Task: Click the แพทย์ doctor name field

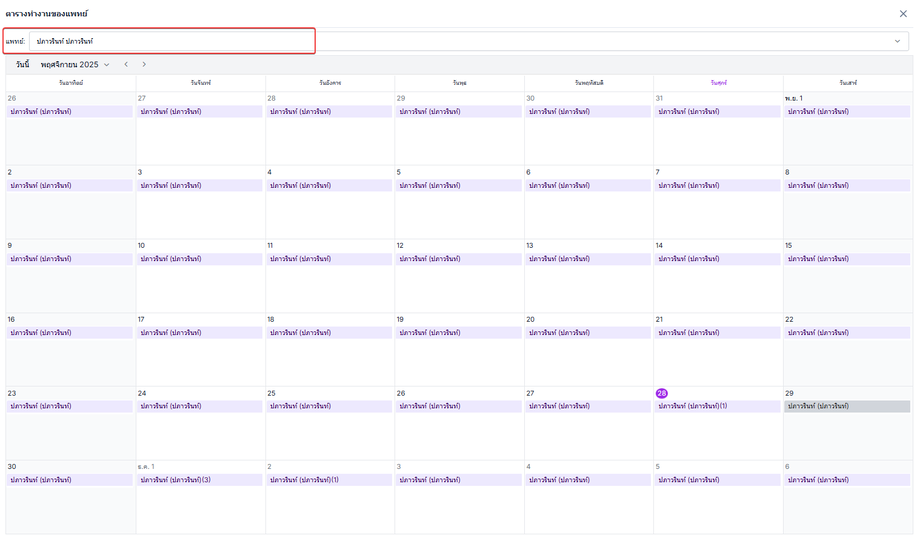Action: pyautogui.click(x=170, y=41)
